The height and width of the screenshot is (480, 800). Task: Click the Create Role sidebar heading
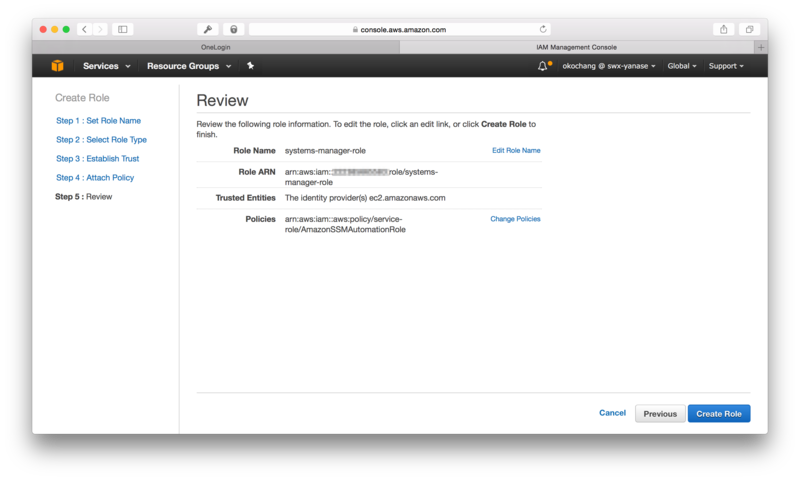(82, 98)
